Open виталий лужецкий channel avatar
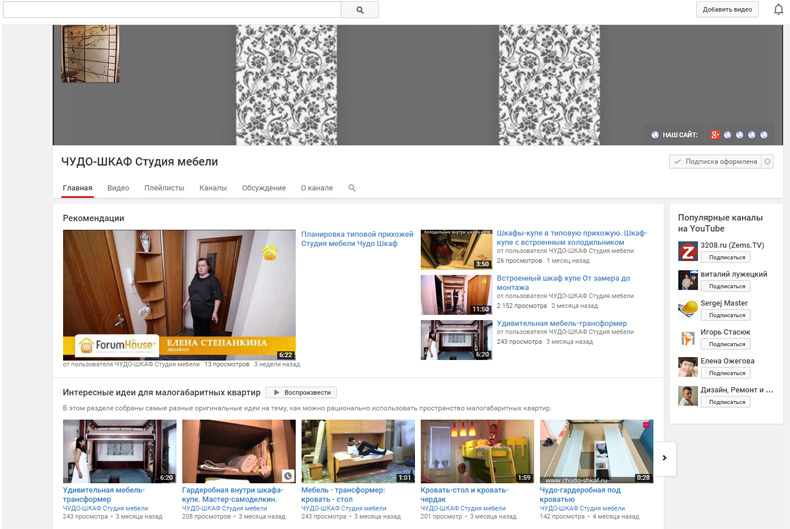This screenshot has width=790, height=529. tap(688, 280)
